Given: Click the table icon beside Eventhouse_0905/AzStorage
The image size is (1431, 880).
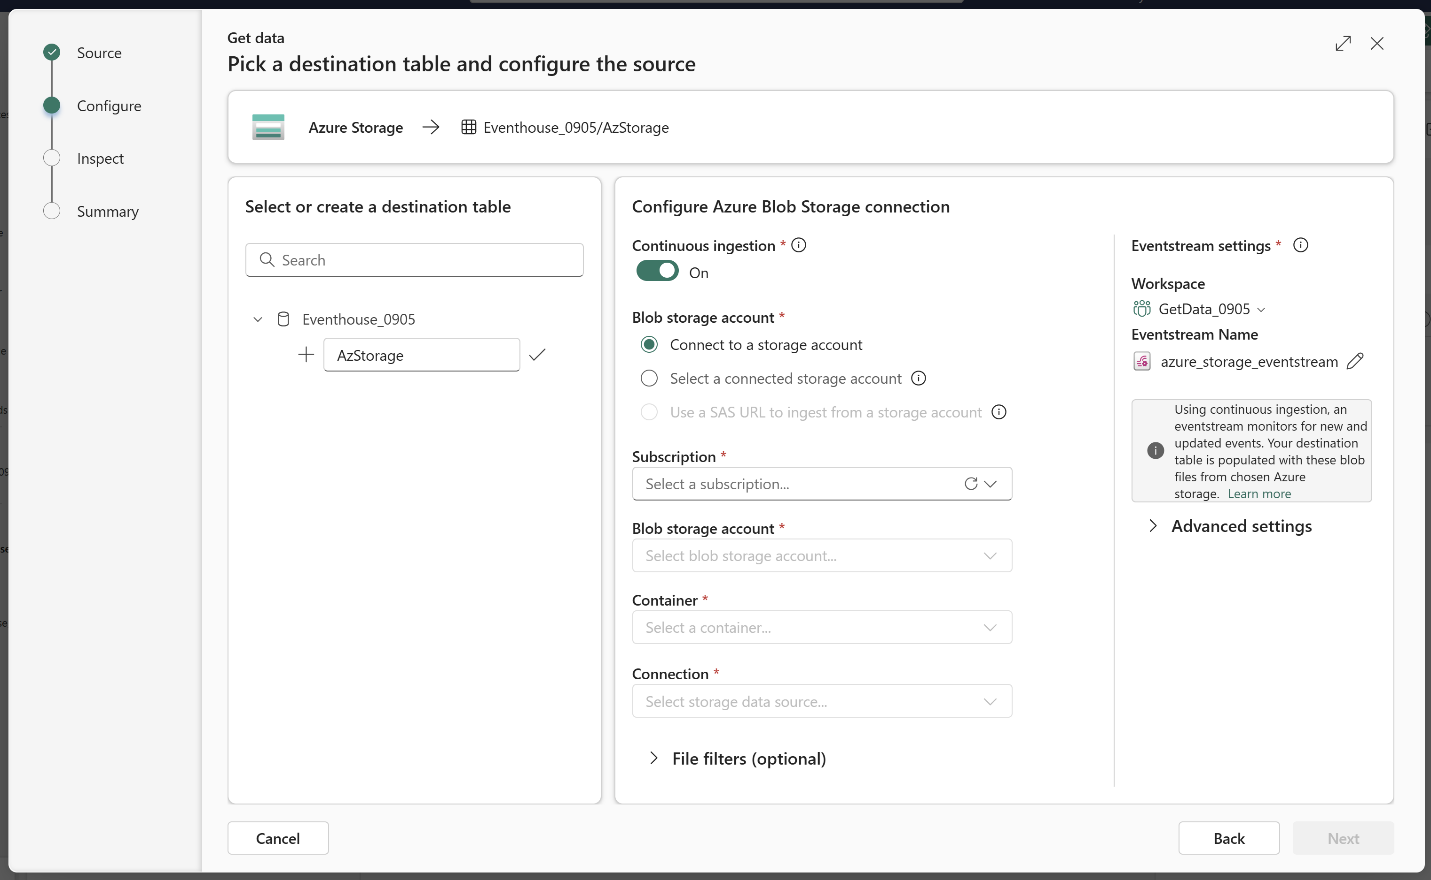Looking at the screenshot, I should click(468, 127).
